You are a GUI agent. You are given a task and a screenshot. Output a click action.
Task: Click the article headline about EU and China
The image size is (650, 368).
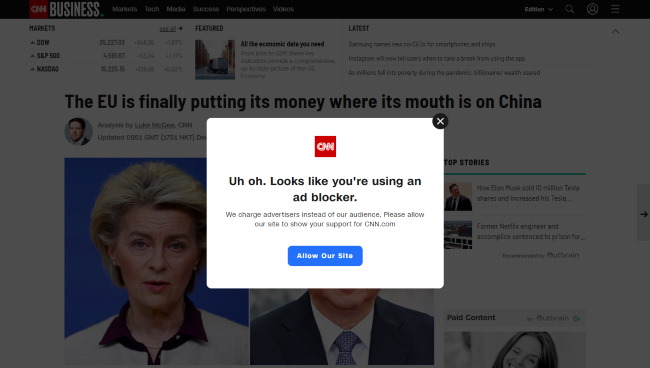303,102
